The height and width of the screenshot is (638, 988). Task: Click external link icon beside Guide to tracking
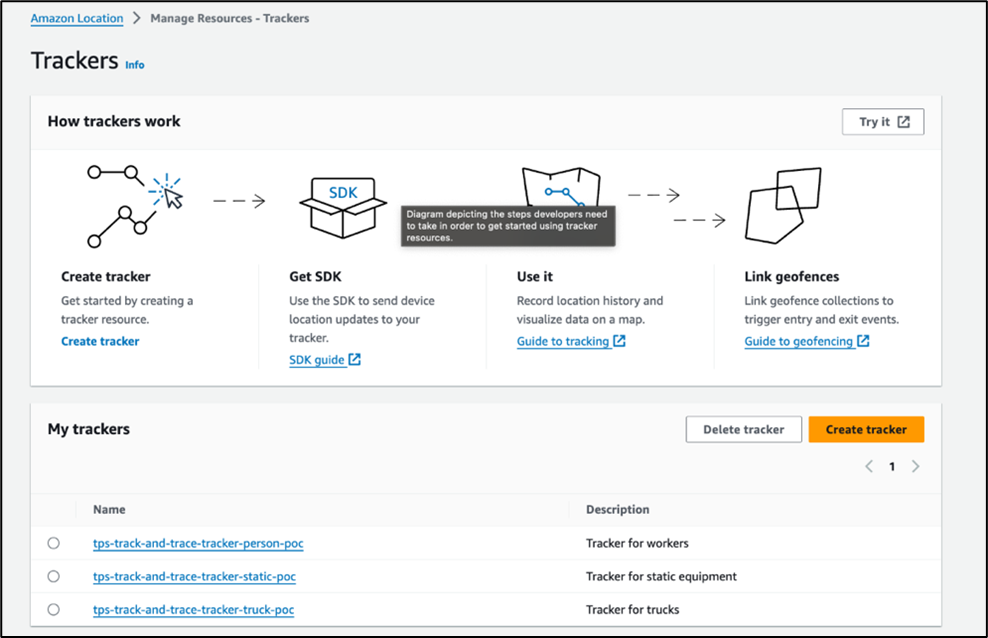click(x=619, y=341)
